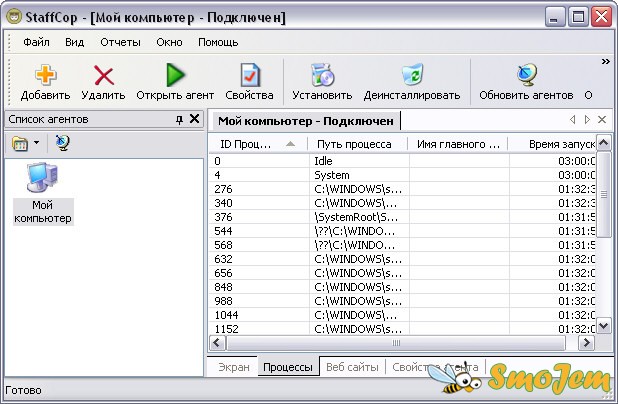
Task: Click Обновить агентов globe icon
Action: pyautogui.click(x=527, y=74)
